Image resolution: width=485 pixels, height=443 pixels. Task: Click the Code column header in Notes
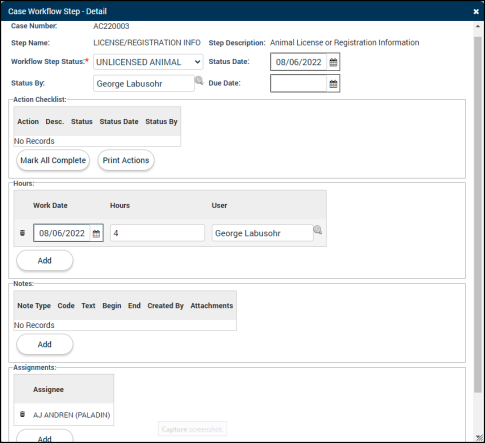tap(66, 306)
